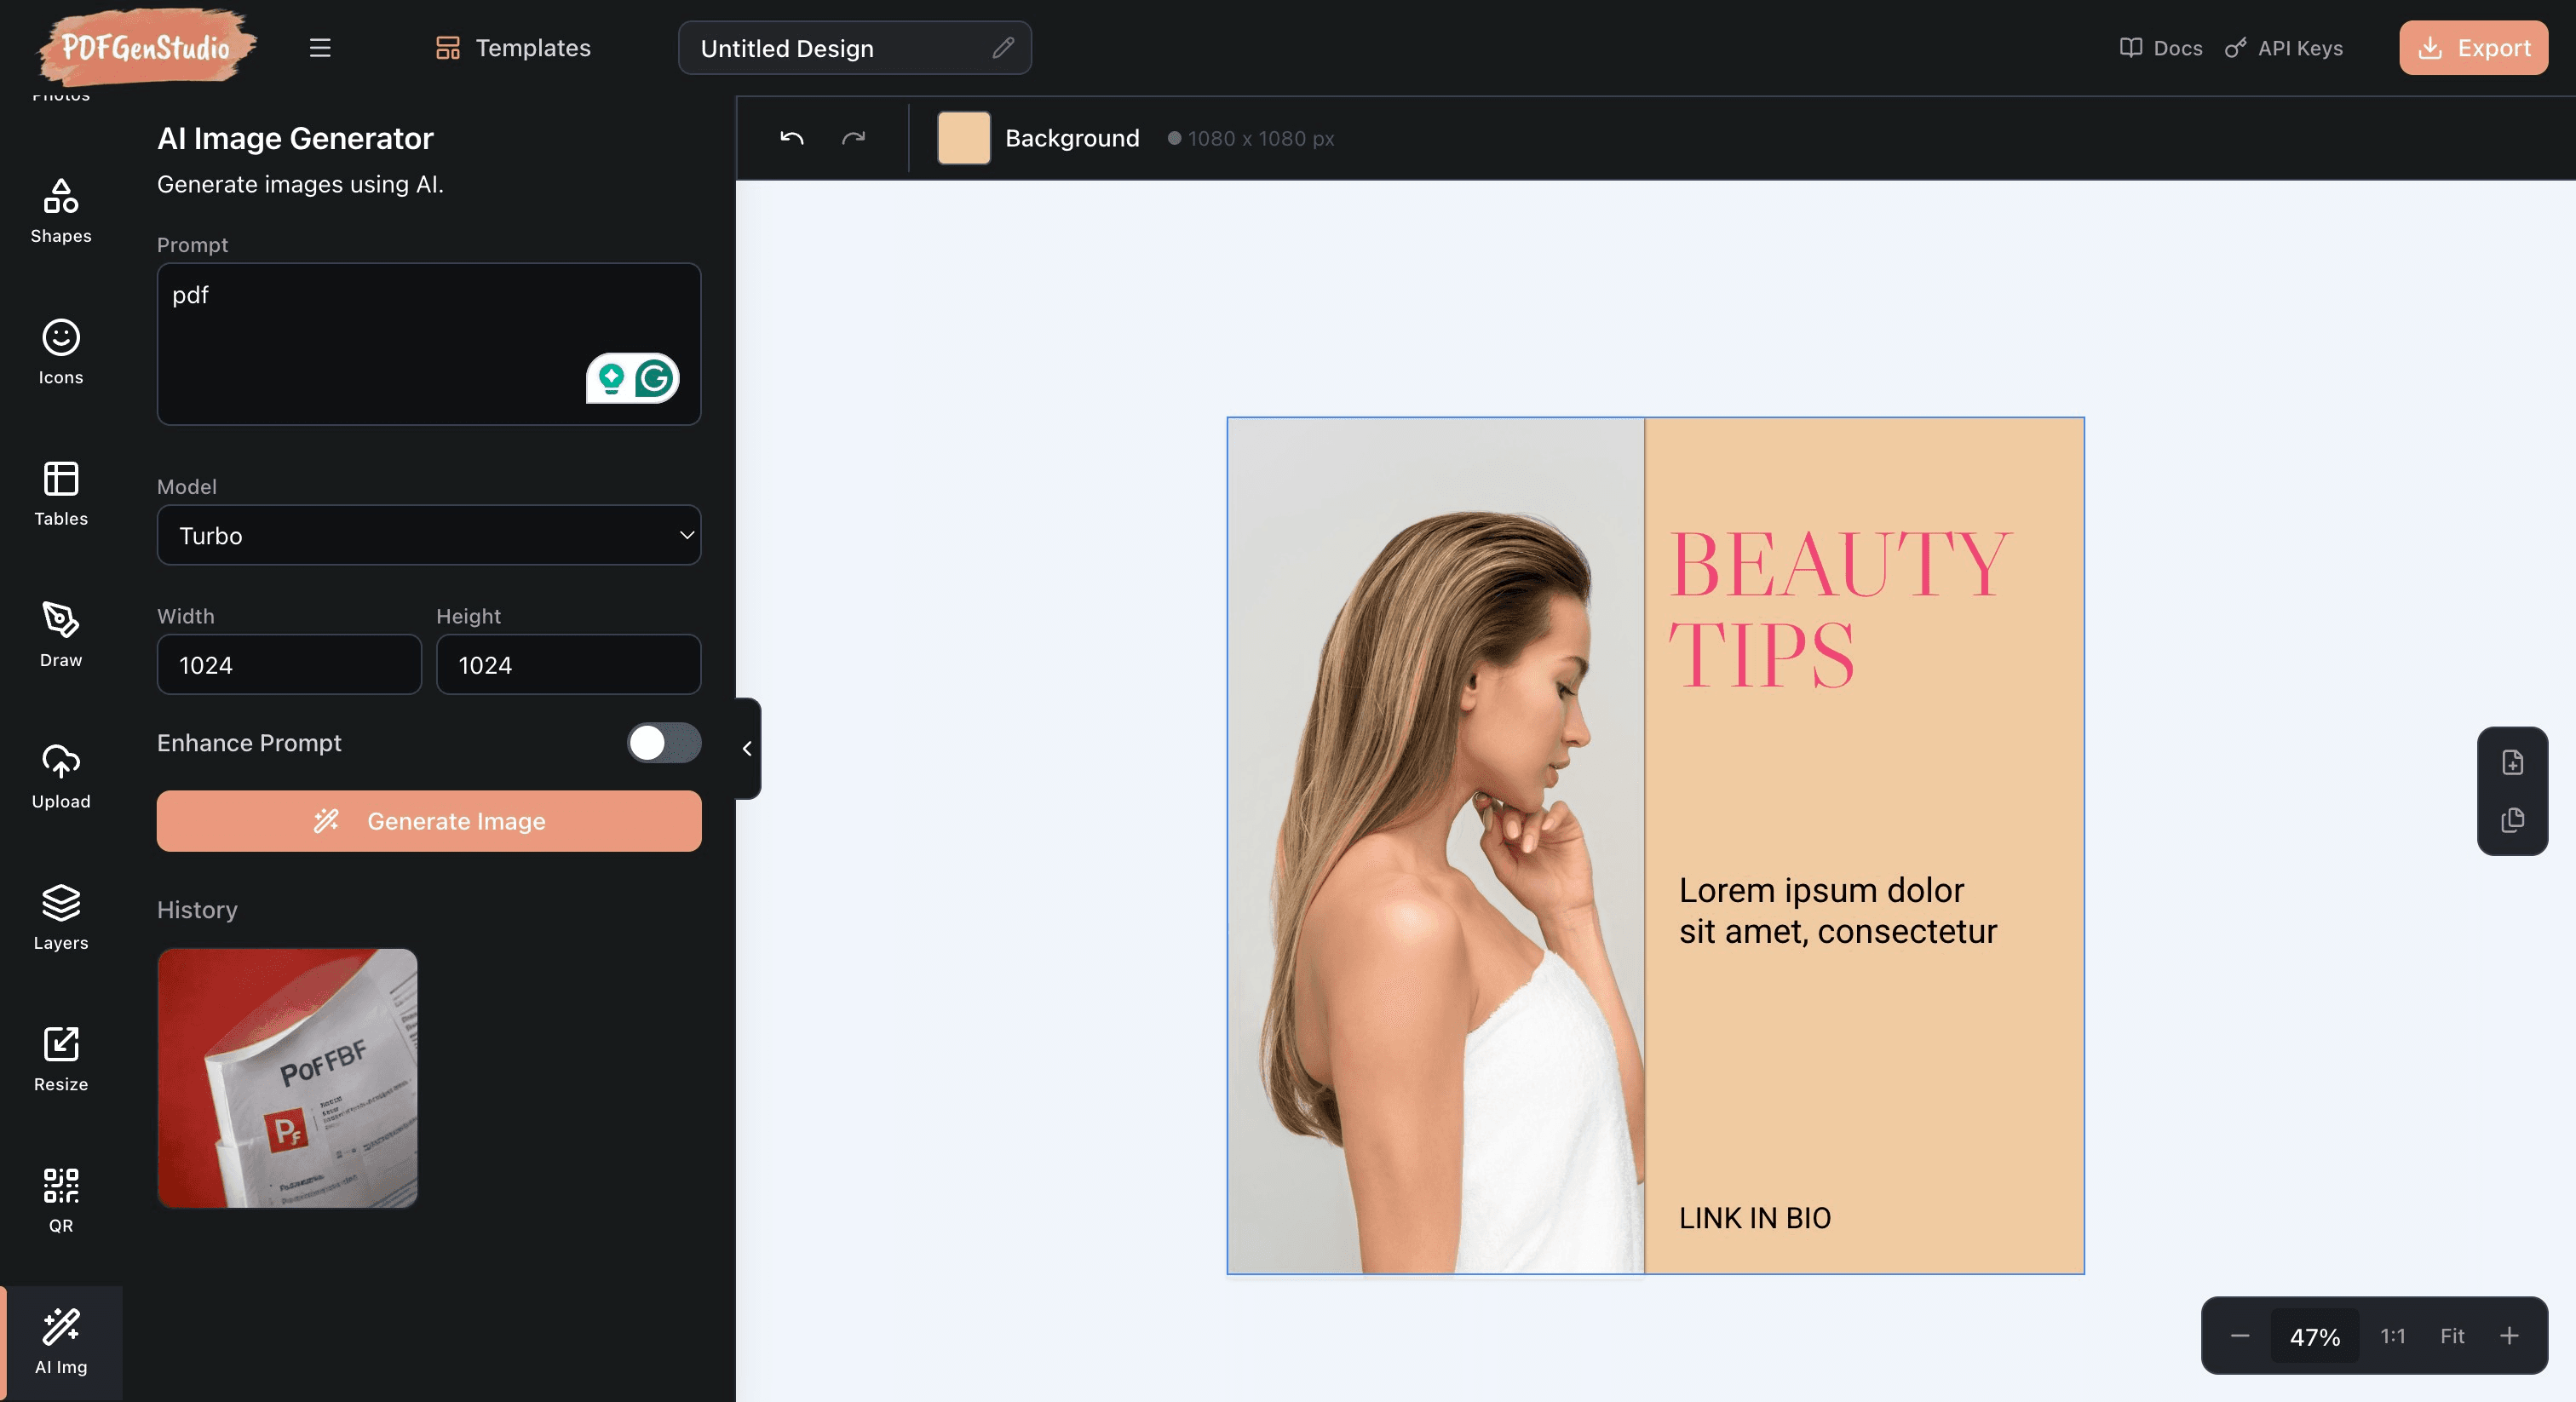The width and height of the screenshot is (2576, 1402).
Task: Open the Templates menu
Action: pos(513,48)
